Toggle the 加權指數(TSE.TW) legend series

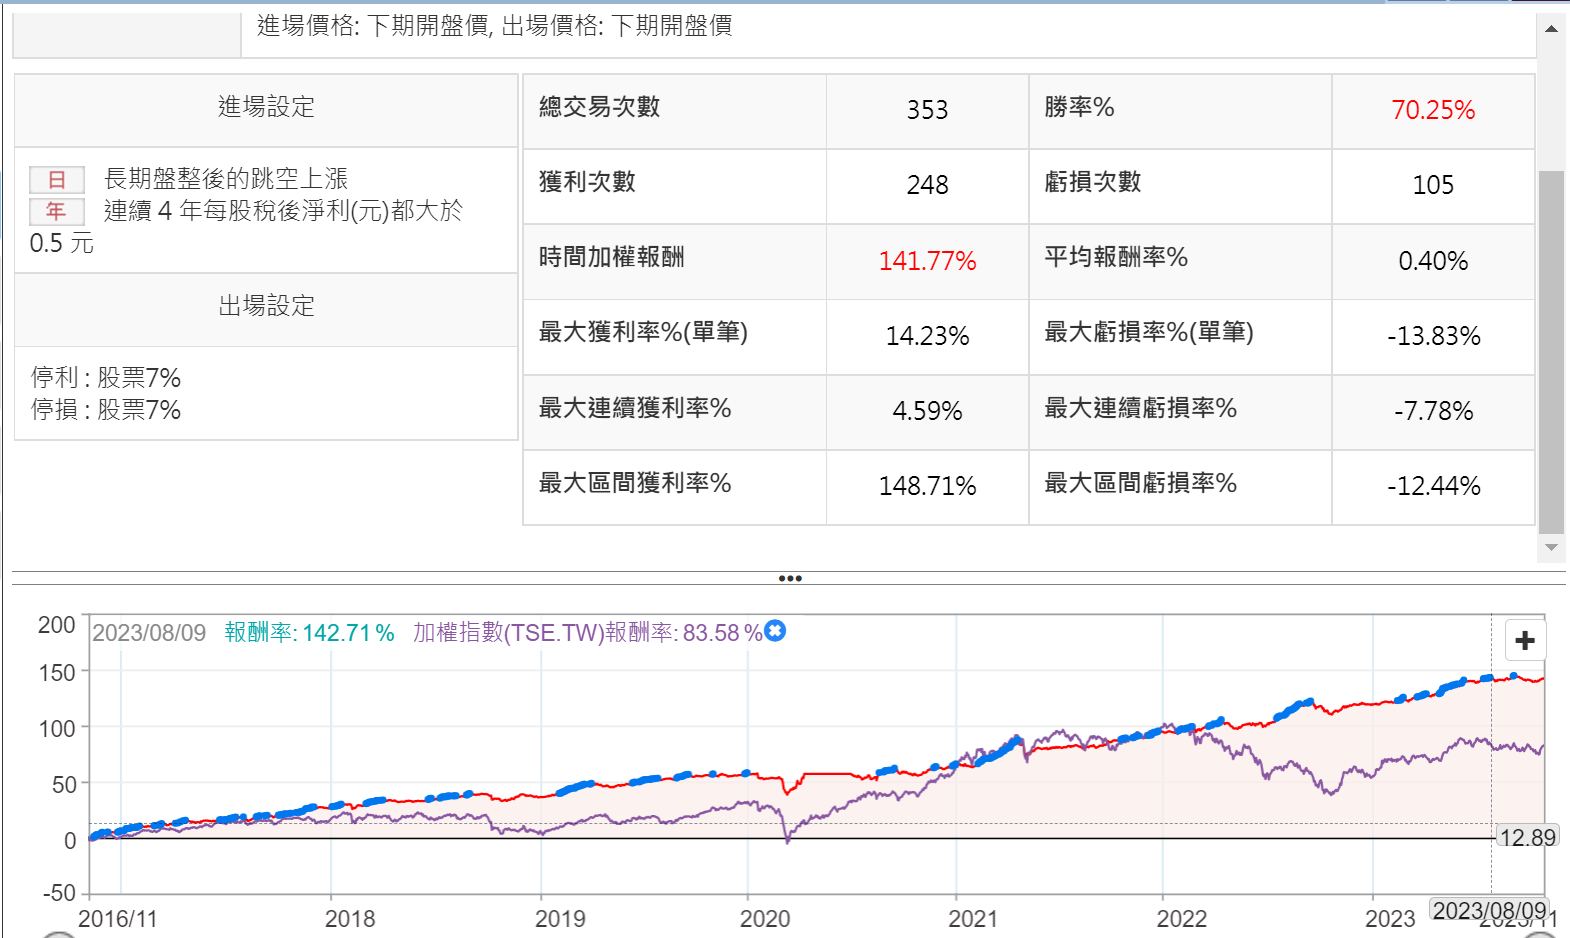coord(587,633)
